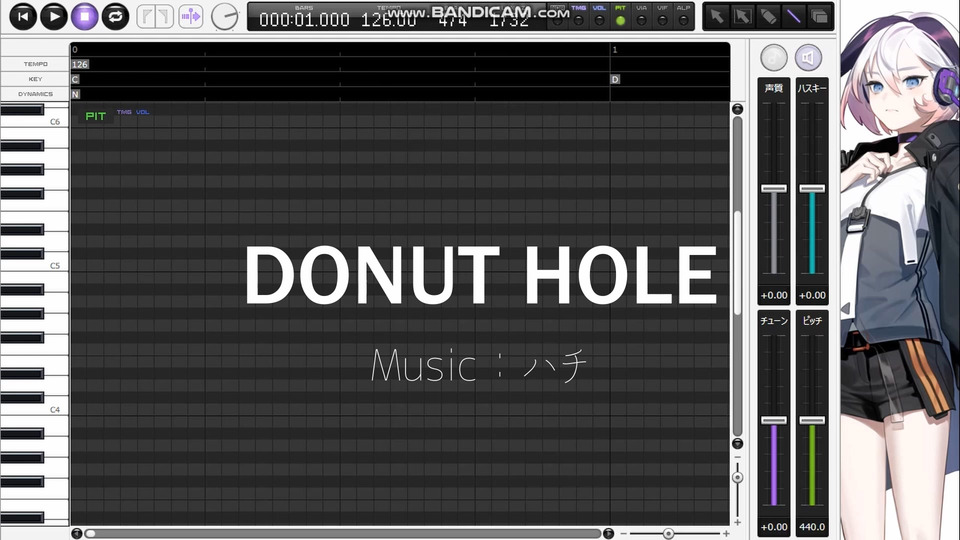This screenshot has width=960, height=540.
Task: Click the bars time display 000:01.000
Action: pyautogui.click(x=304, y=20)
